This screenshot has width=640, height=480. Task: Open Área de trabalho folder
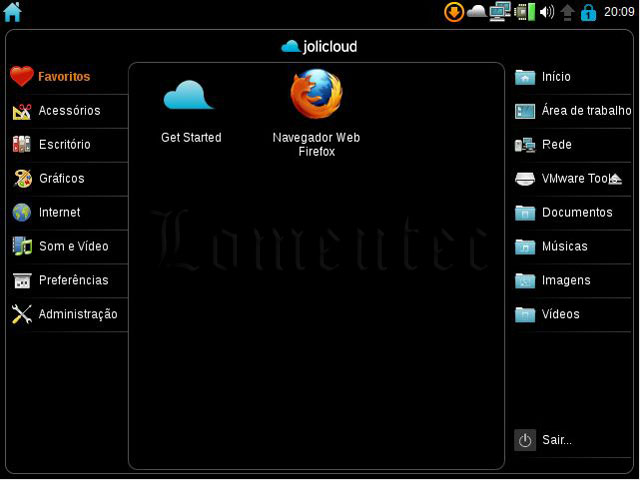[573, 111]
